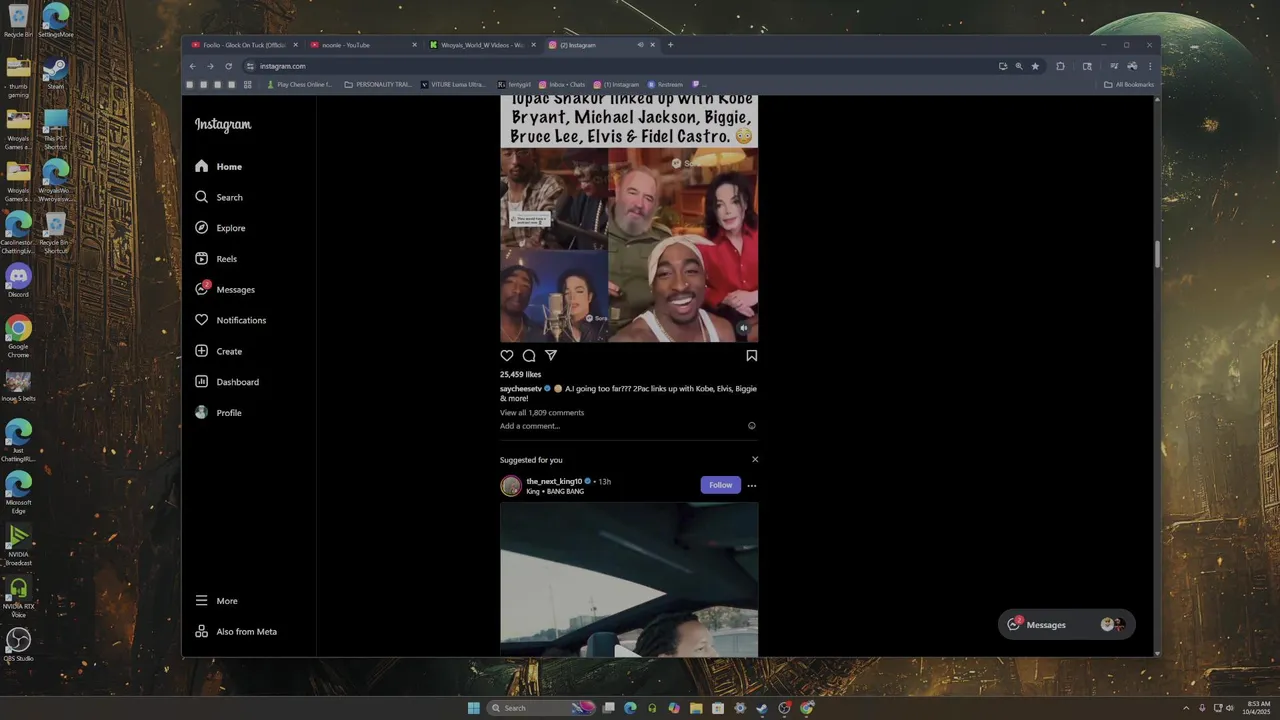Open the Recycle Bin desktop icon
The height and width of the screenshot is (720, 1280).
[18, 22]
